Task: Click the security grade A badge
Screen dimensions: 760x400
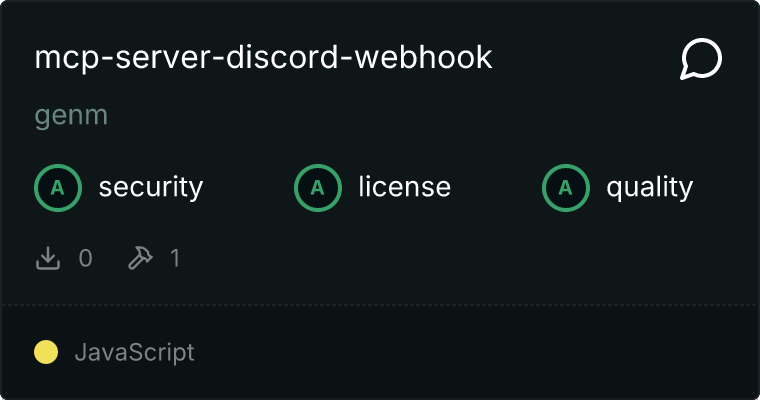Action: pyautogui.click(x=58, y=188)
